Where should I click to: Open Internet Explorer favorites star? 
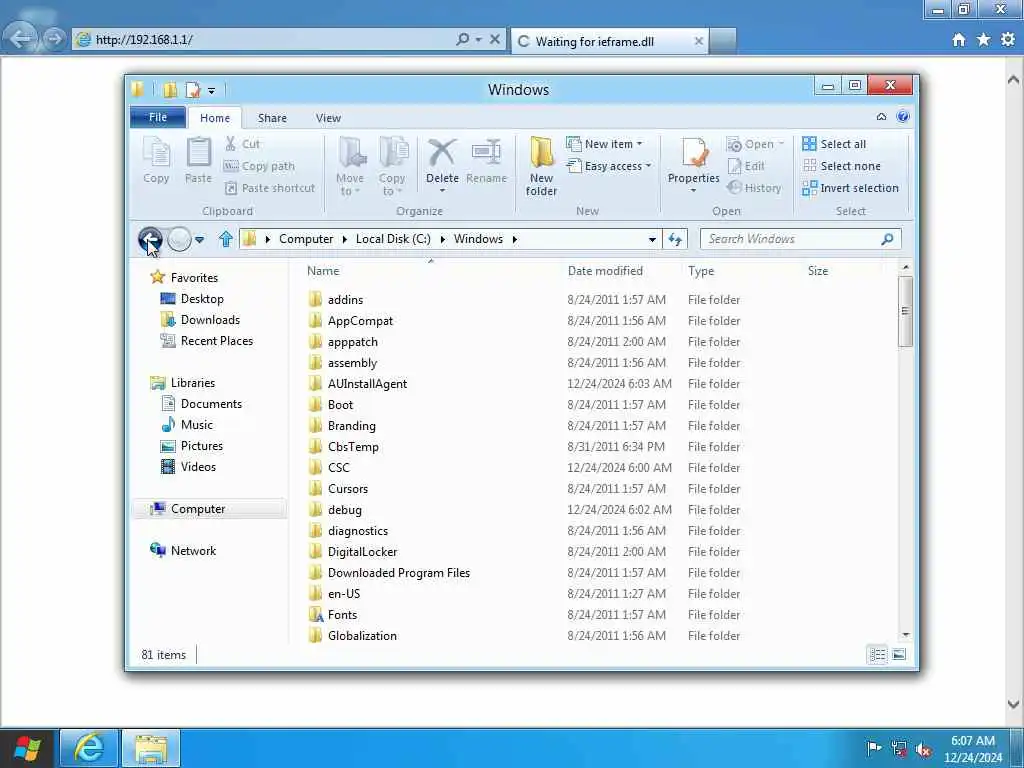click(x=983, y=40)
